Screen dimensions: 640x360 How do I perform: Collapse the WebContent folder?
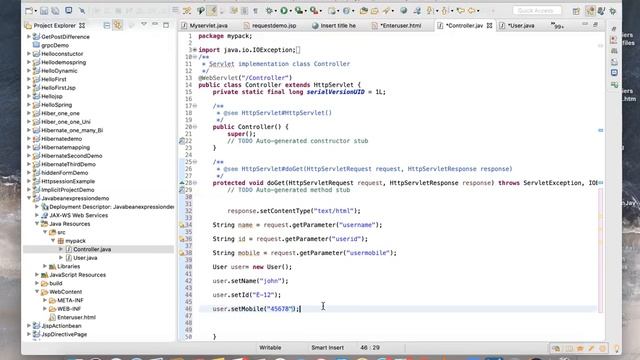click(37, 291)
